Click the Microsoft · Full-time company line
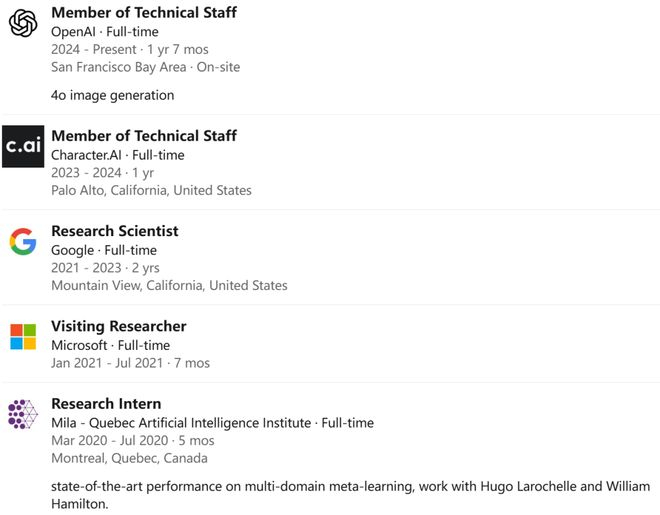The height and width of the screenshot is (515, 660). pyautogui.click(x=111, y=345)
